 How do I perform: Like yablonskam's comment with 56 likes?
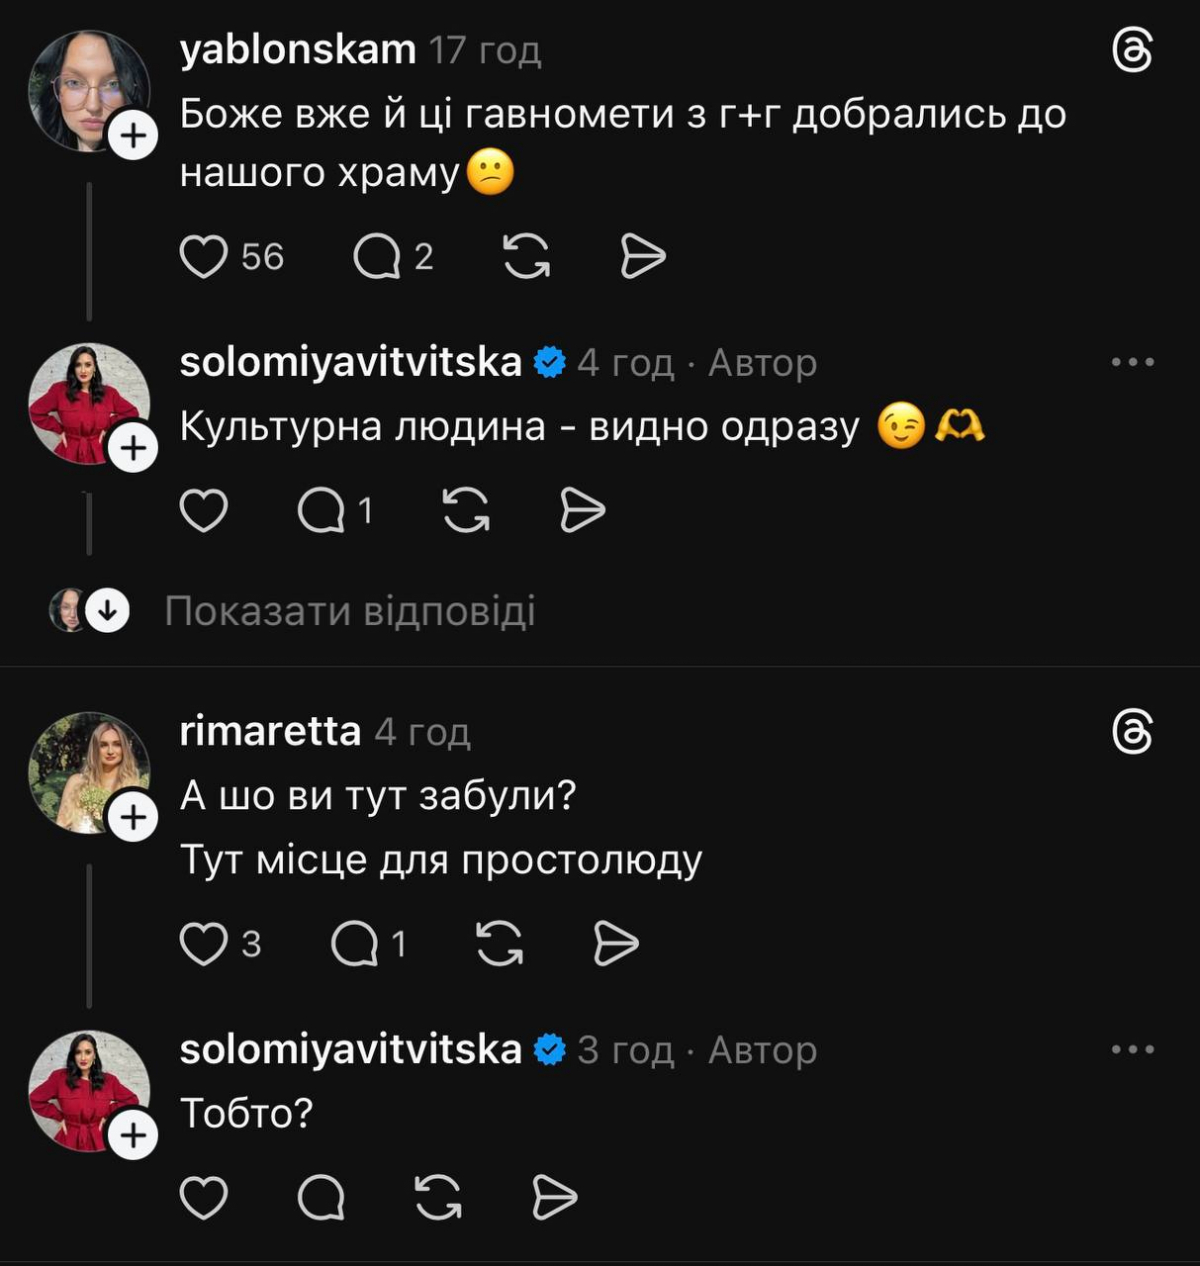coord(204,257)
